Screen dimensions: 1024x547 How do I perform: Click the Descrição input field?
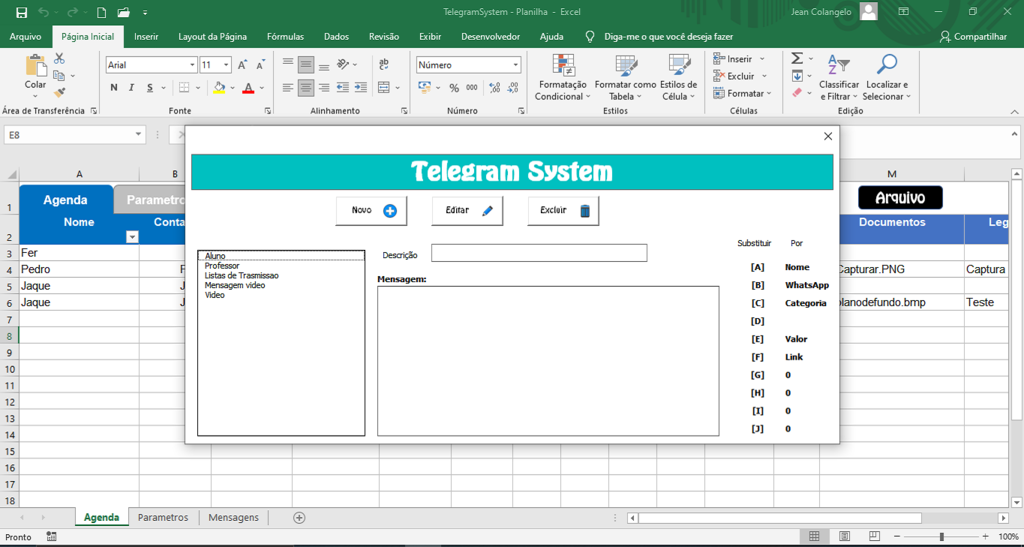click(x=539, y=253)
